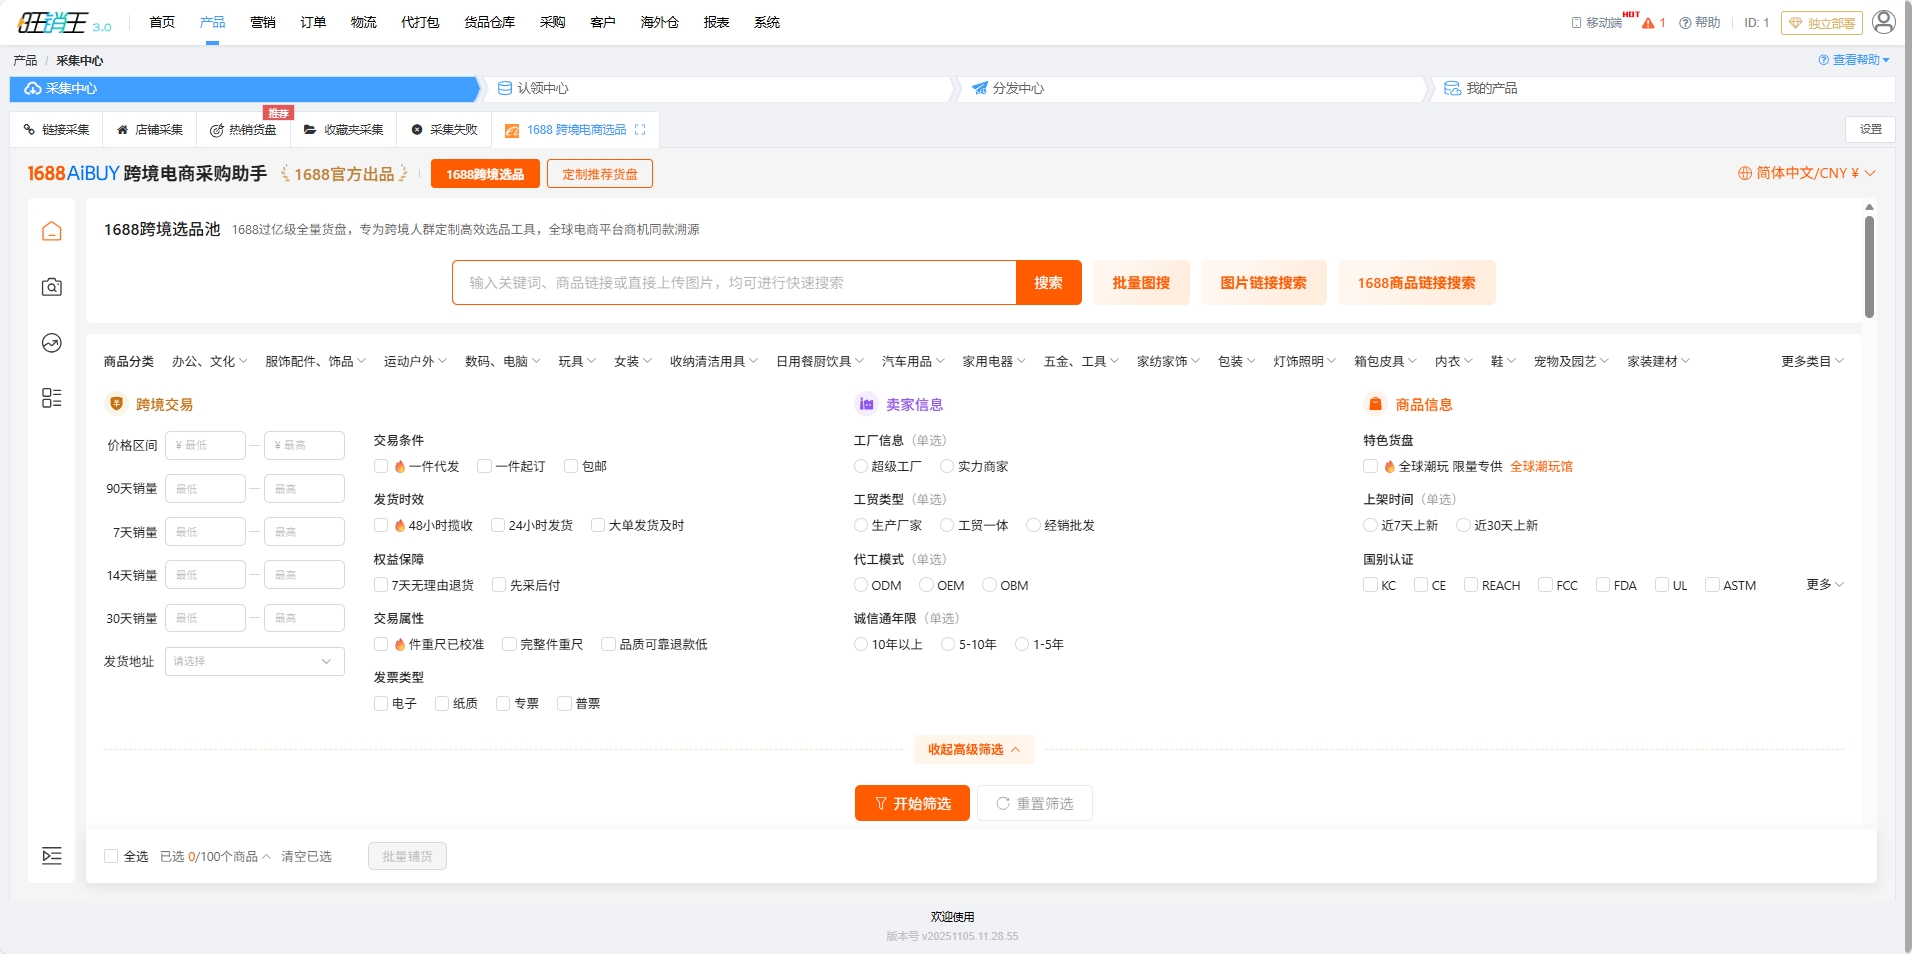This screenshot has width=1912, height=954.
Task: Open the 发货地址 dropdown
Action: 255,662
